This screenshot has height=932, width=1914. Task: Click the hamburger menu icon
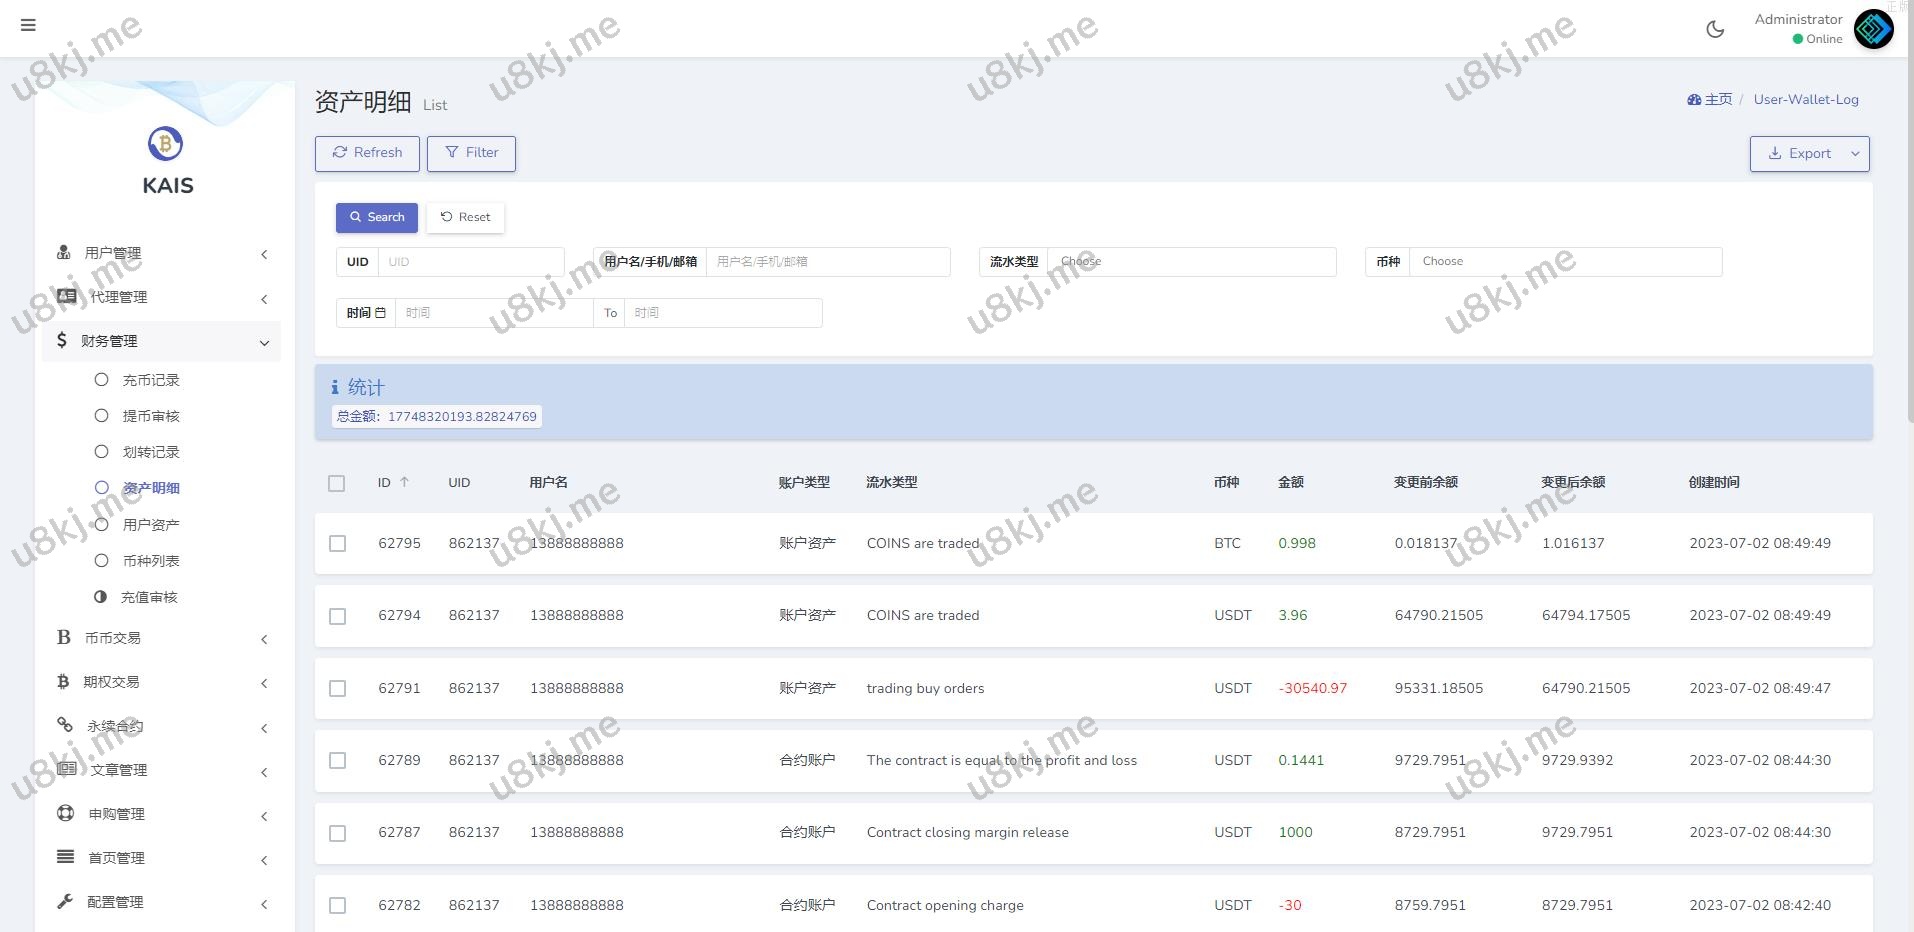click(x=28, y=25)
